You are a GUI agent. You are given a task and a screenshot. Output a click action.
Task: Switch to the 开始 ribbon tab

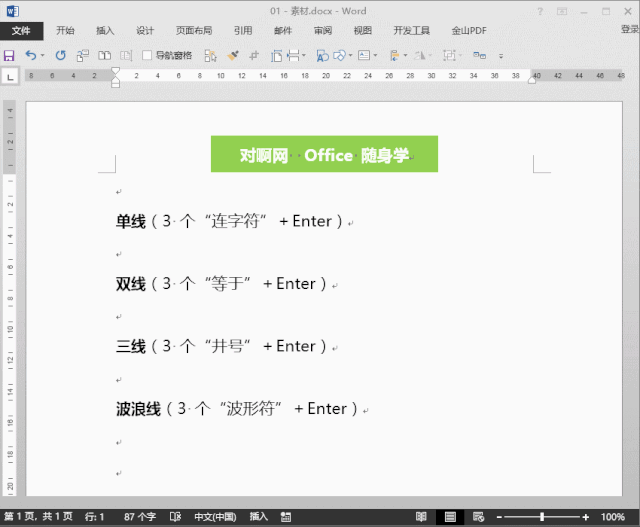65,31
